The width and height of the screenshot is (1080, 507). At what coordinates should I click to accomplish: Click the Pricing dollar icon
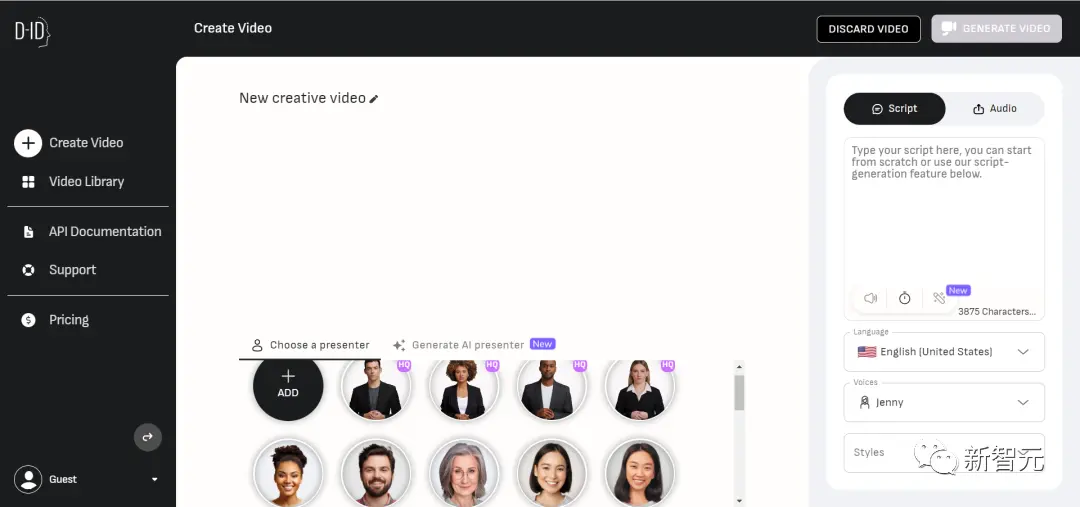[x=28, y=320]
